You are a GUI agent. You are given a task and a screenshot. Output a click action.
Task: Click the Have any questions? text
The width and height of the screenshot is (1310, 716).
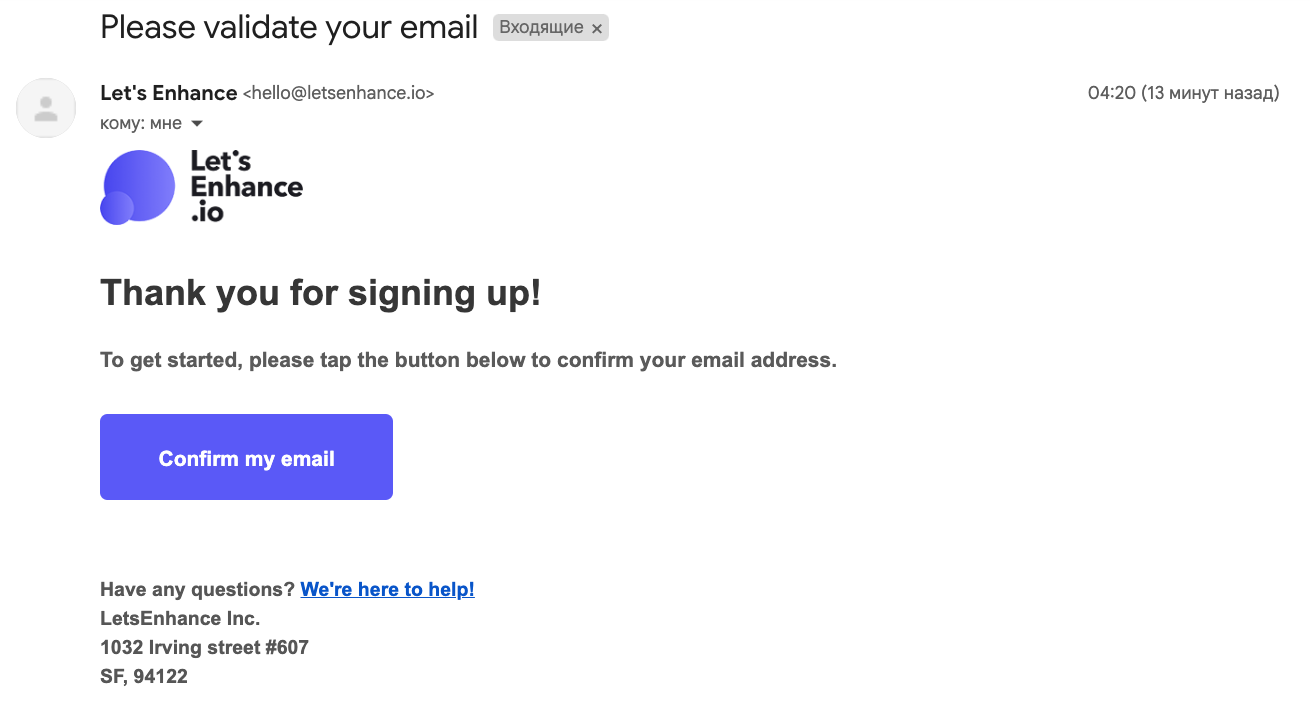(197, 590)
